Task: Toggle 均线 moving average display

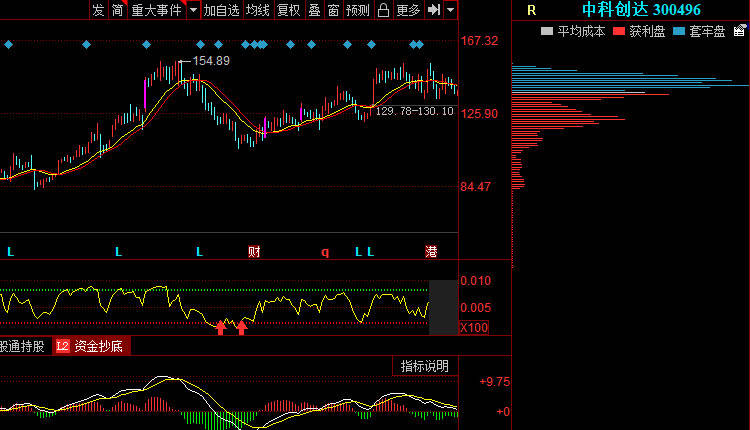Action: 258,10
